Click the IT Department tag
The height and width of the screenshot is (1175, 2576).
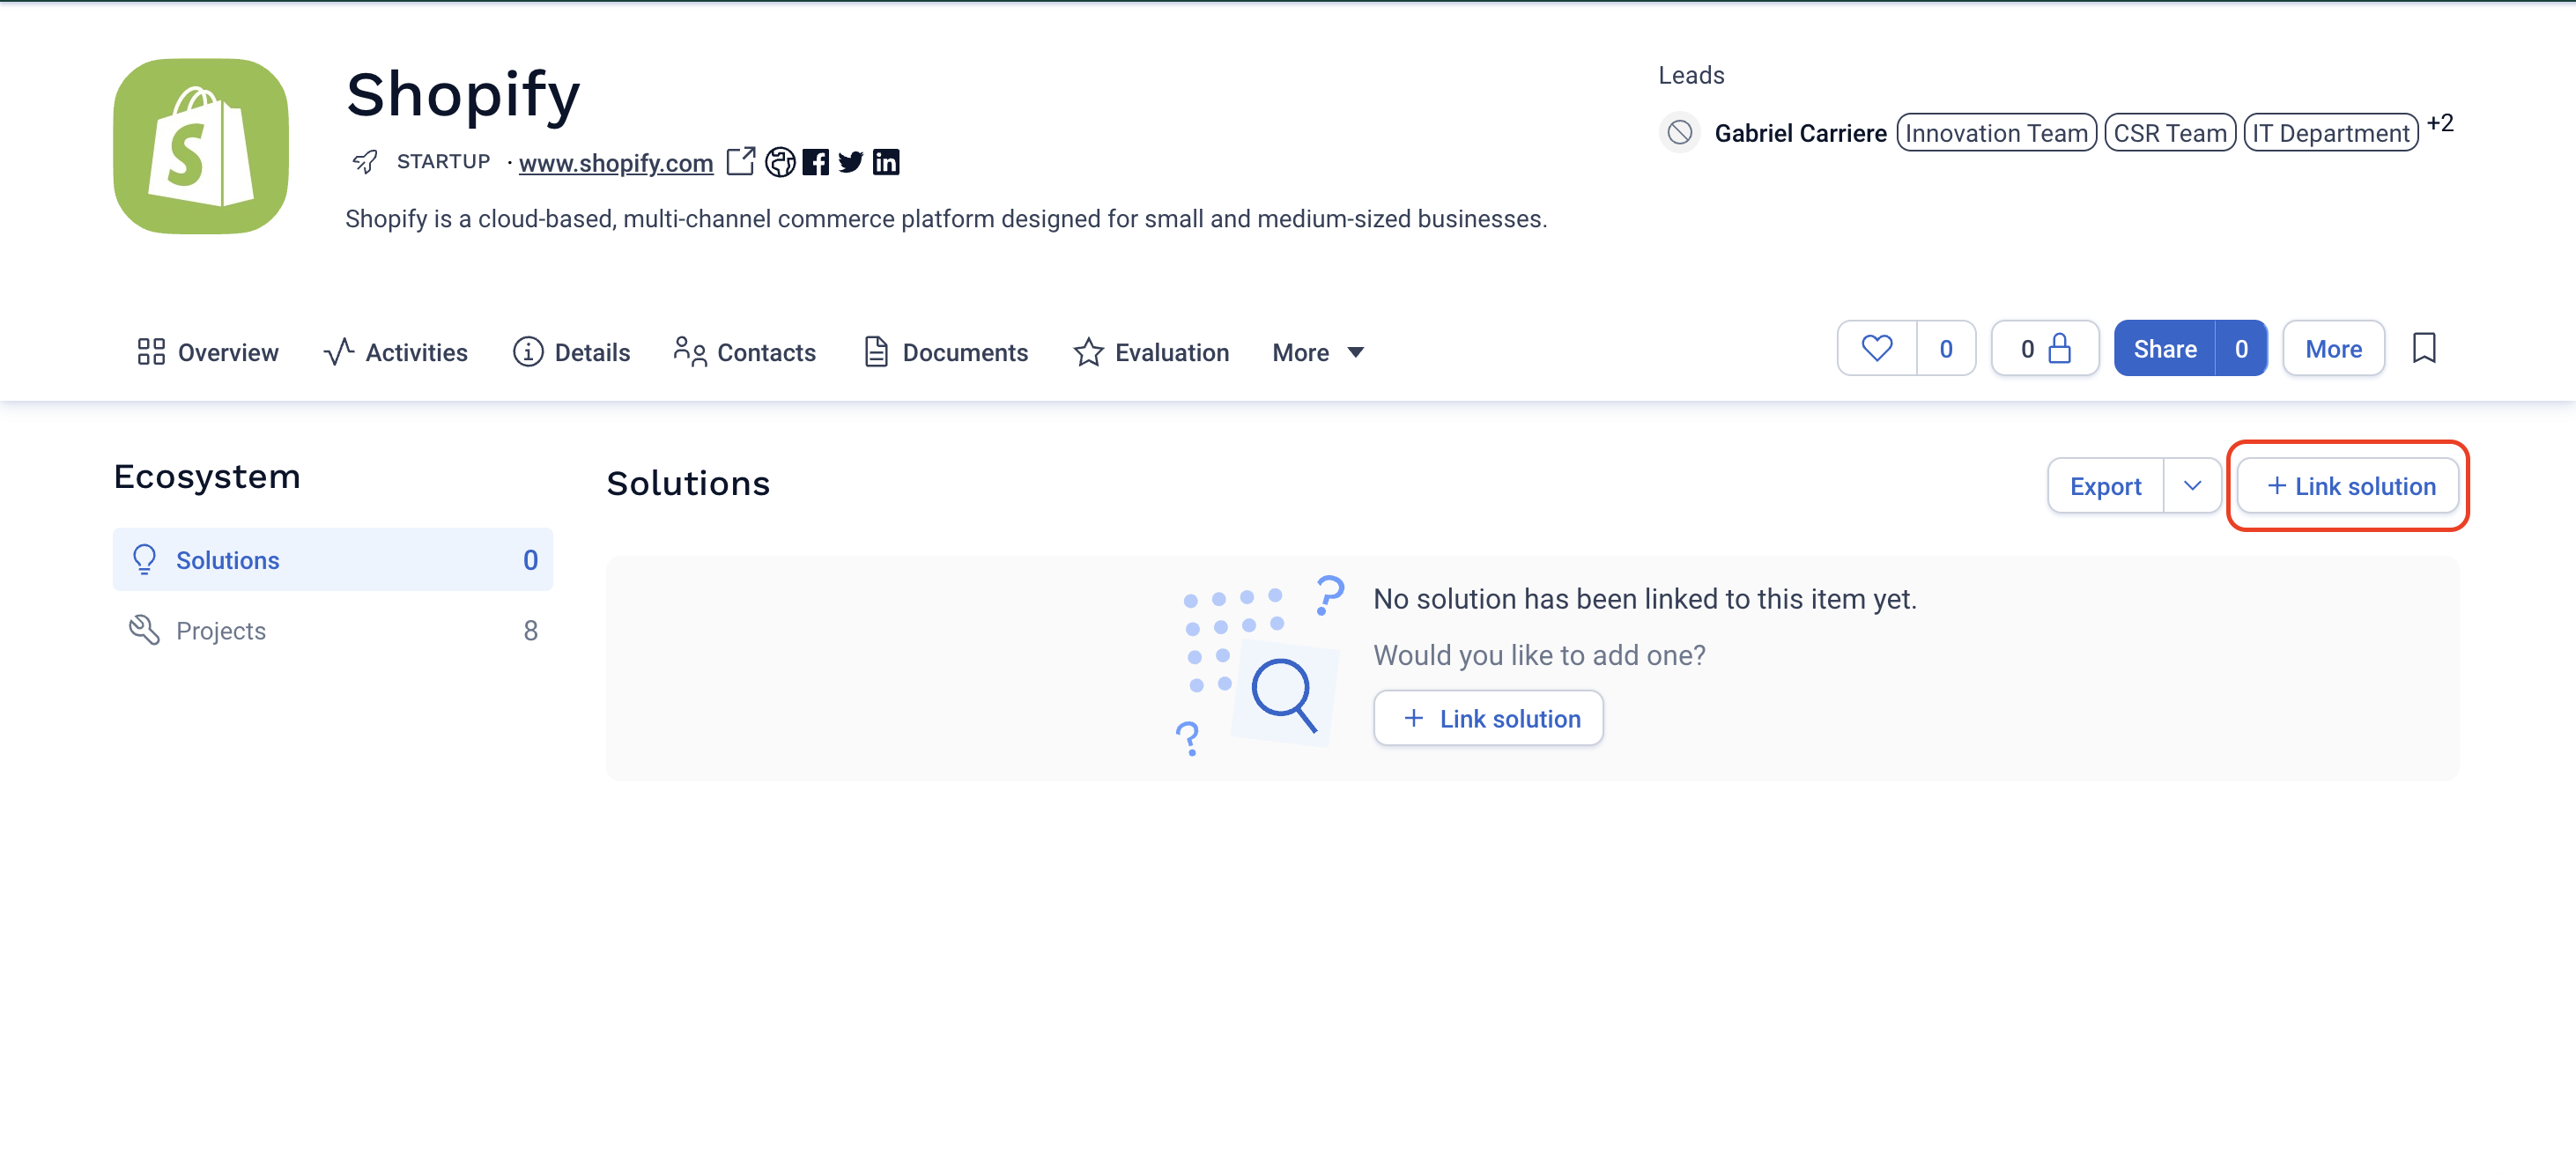[2331, 132]
